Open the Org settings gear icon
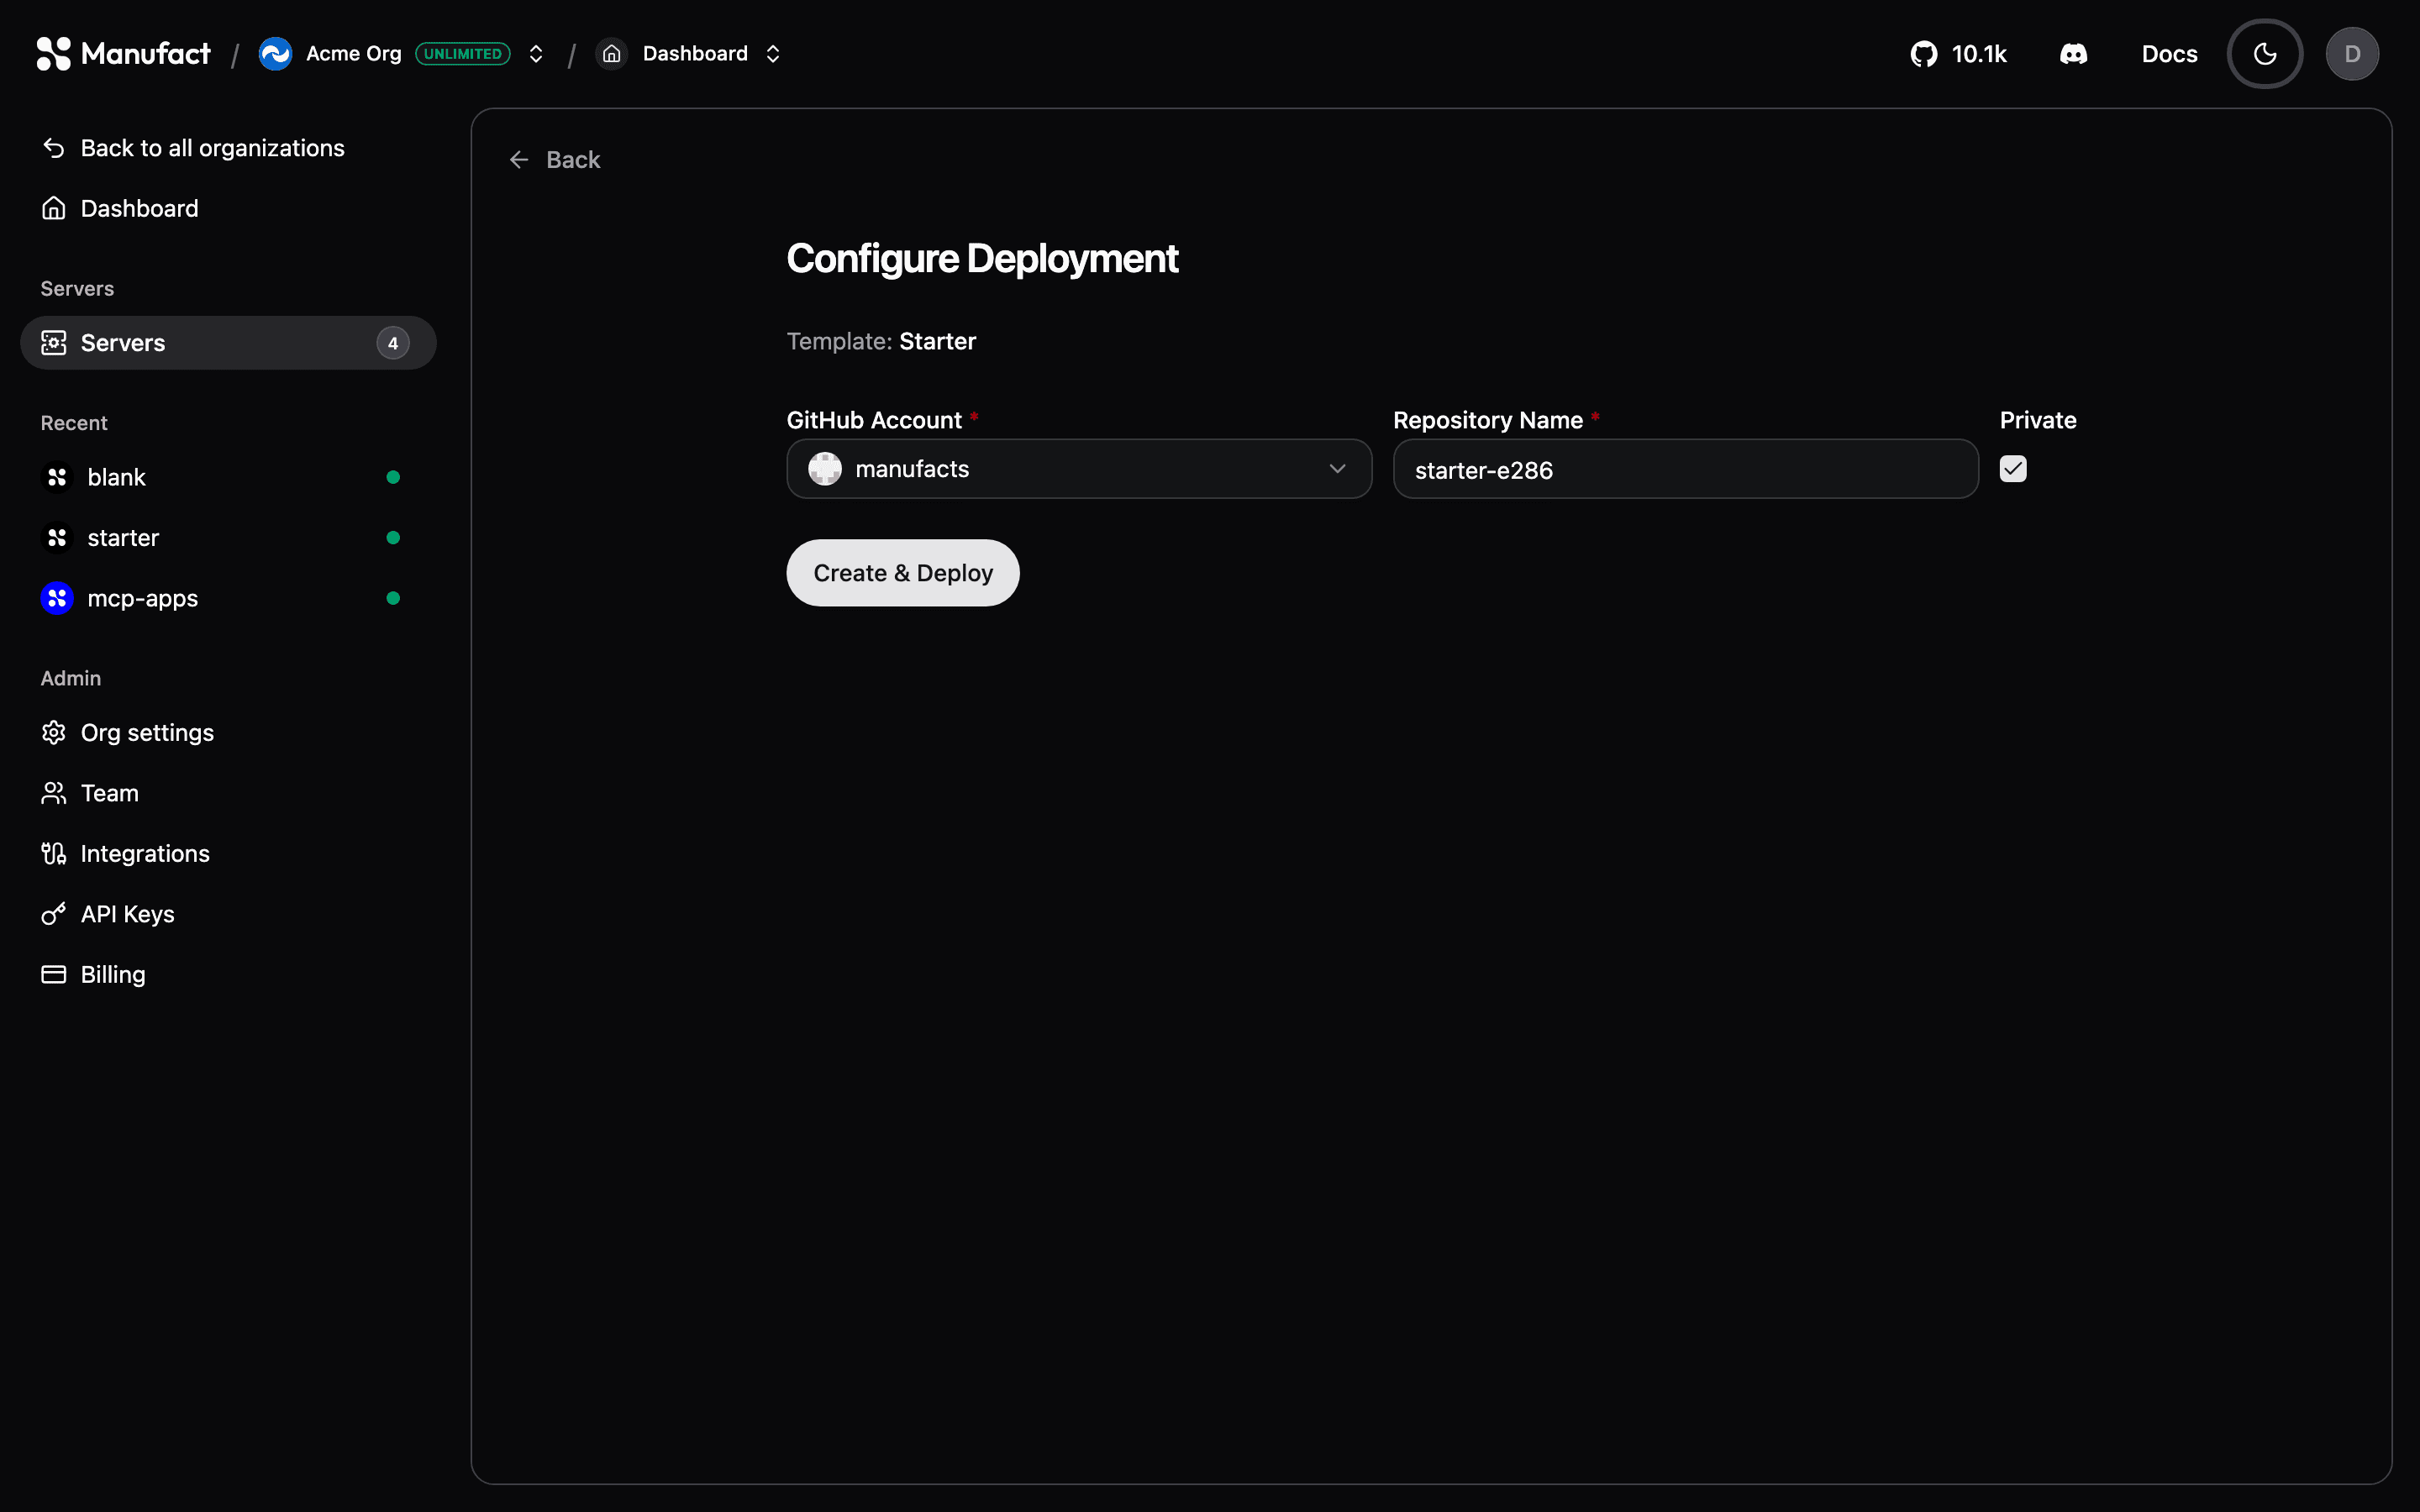2420x1512 pixels. [54, 733]
